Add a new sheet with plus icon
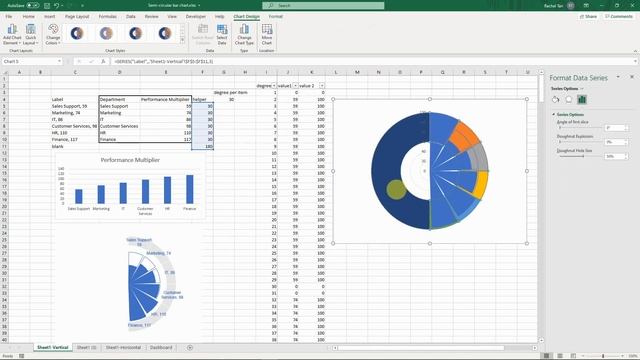 tap(190, 347)
